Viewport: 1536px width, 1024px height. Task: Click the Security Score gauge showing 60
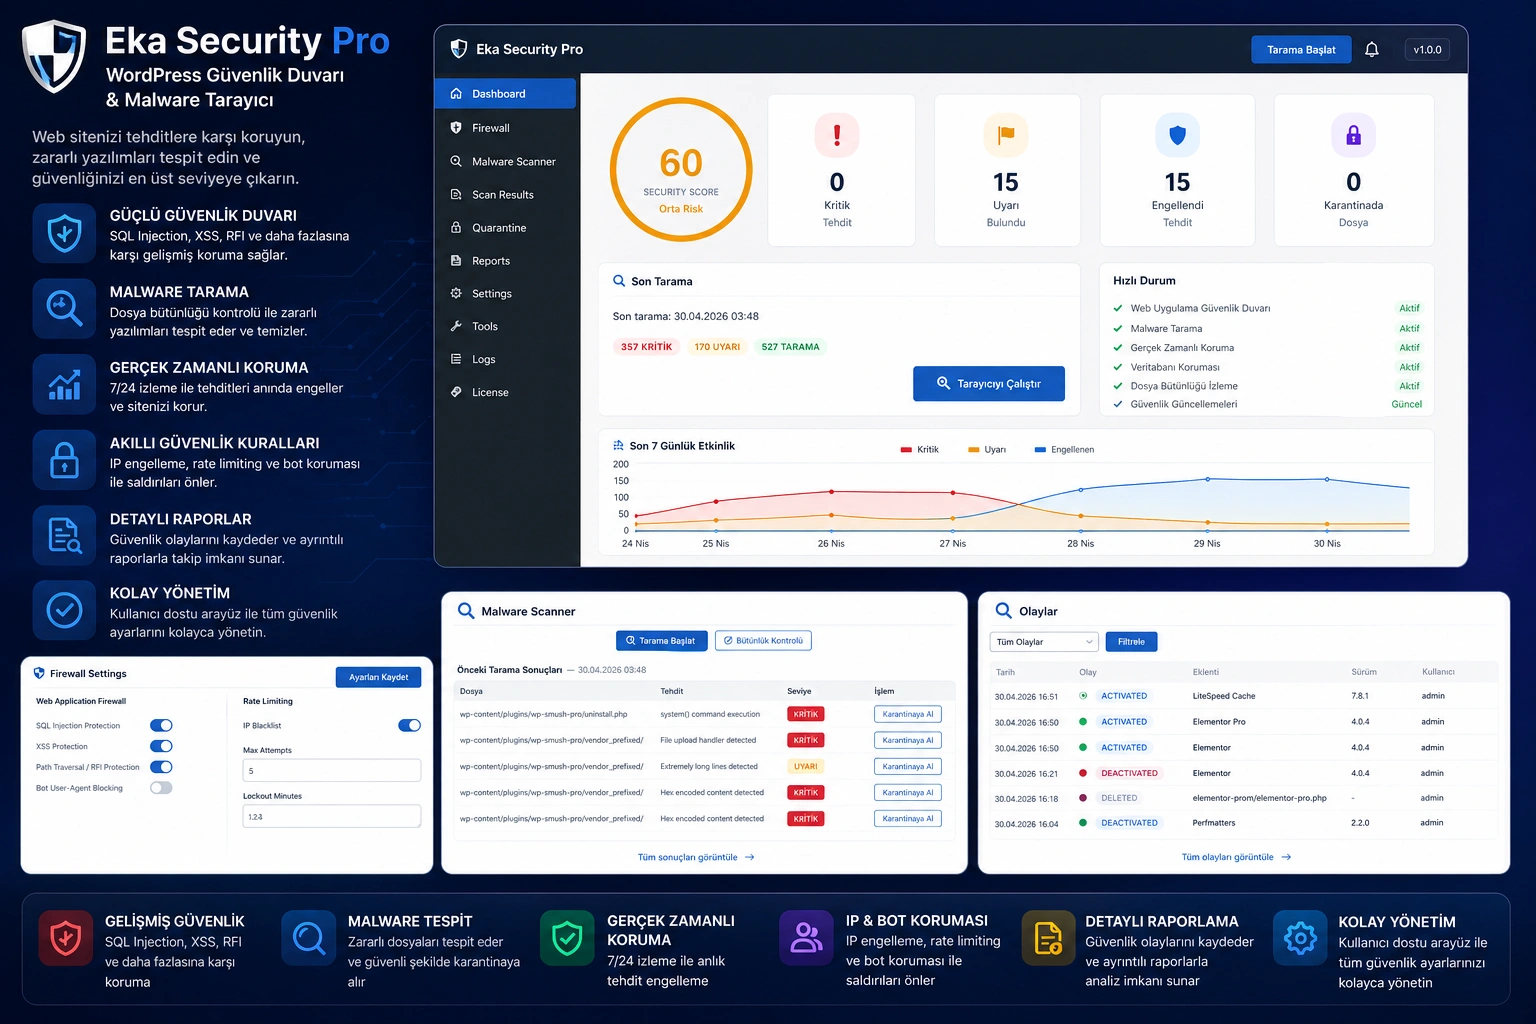click(x=681, y=169)
